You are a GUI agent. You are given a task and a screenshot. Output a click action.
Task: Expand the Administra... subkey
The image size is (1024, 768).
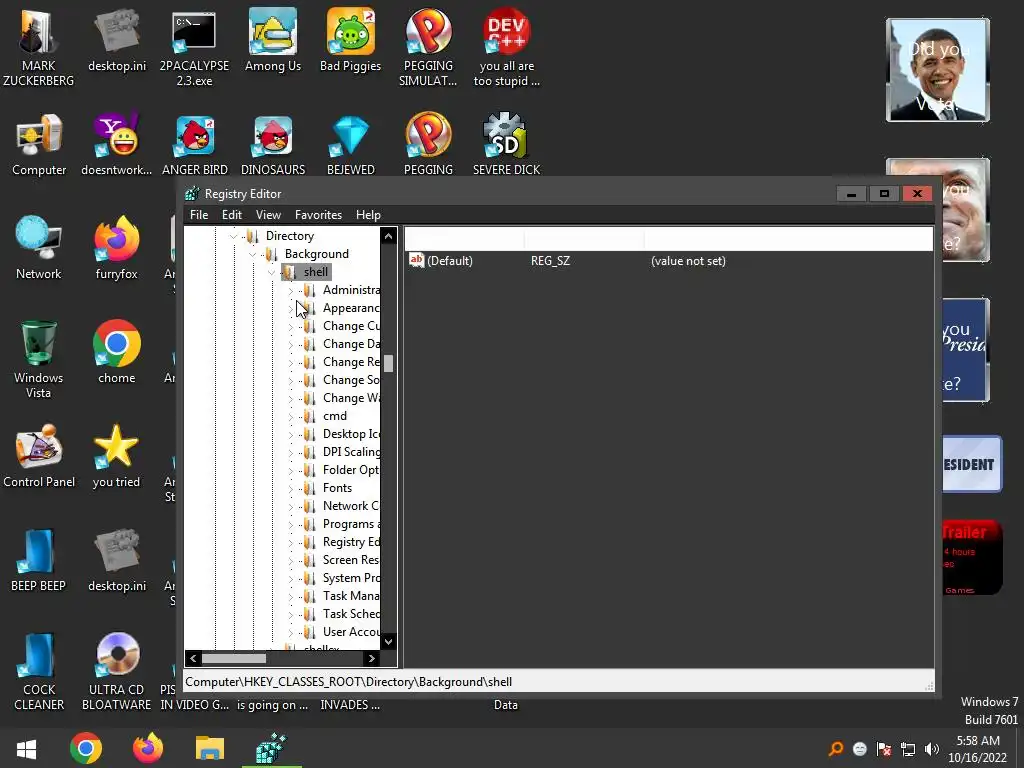[x=291, y=291]
